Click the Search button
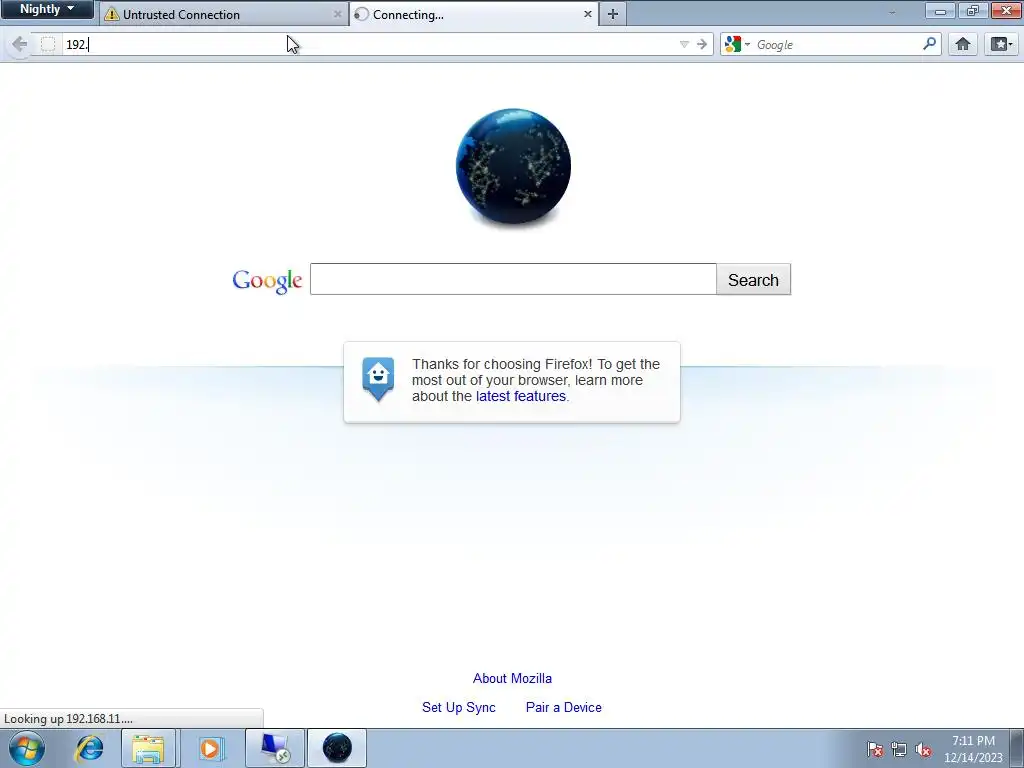The width and height of the screenshot is (1024, 768). pos(754,280)
